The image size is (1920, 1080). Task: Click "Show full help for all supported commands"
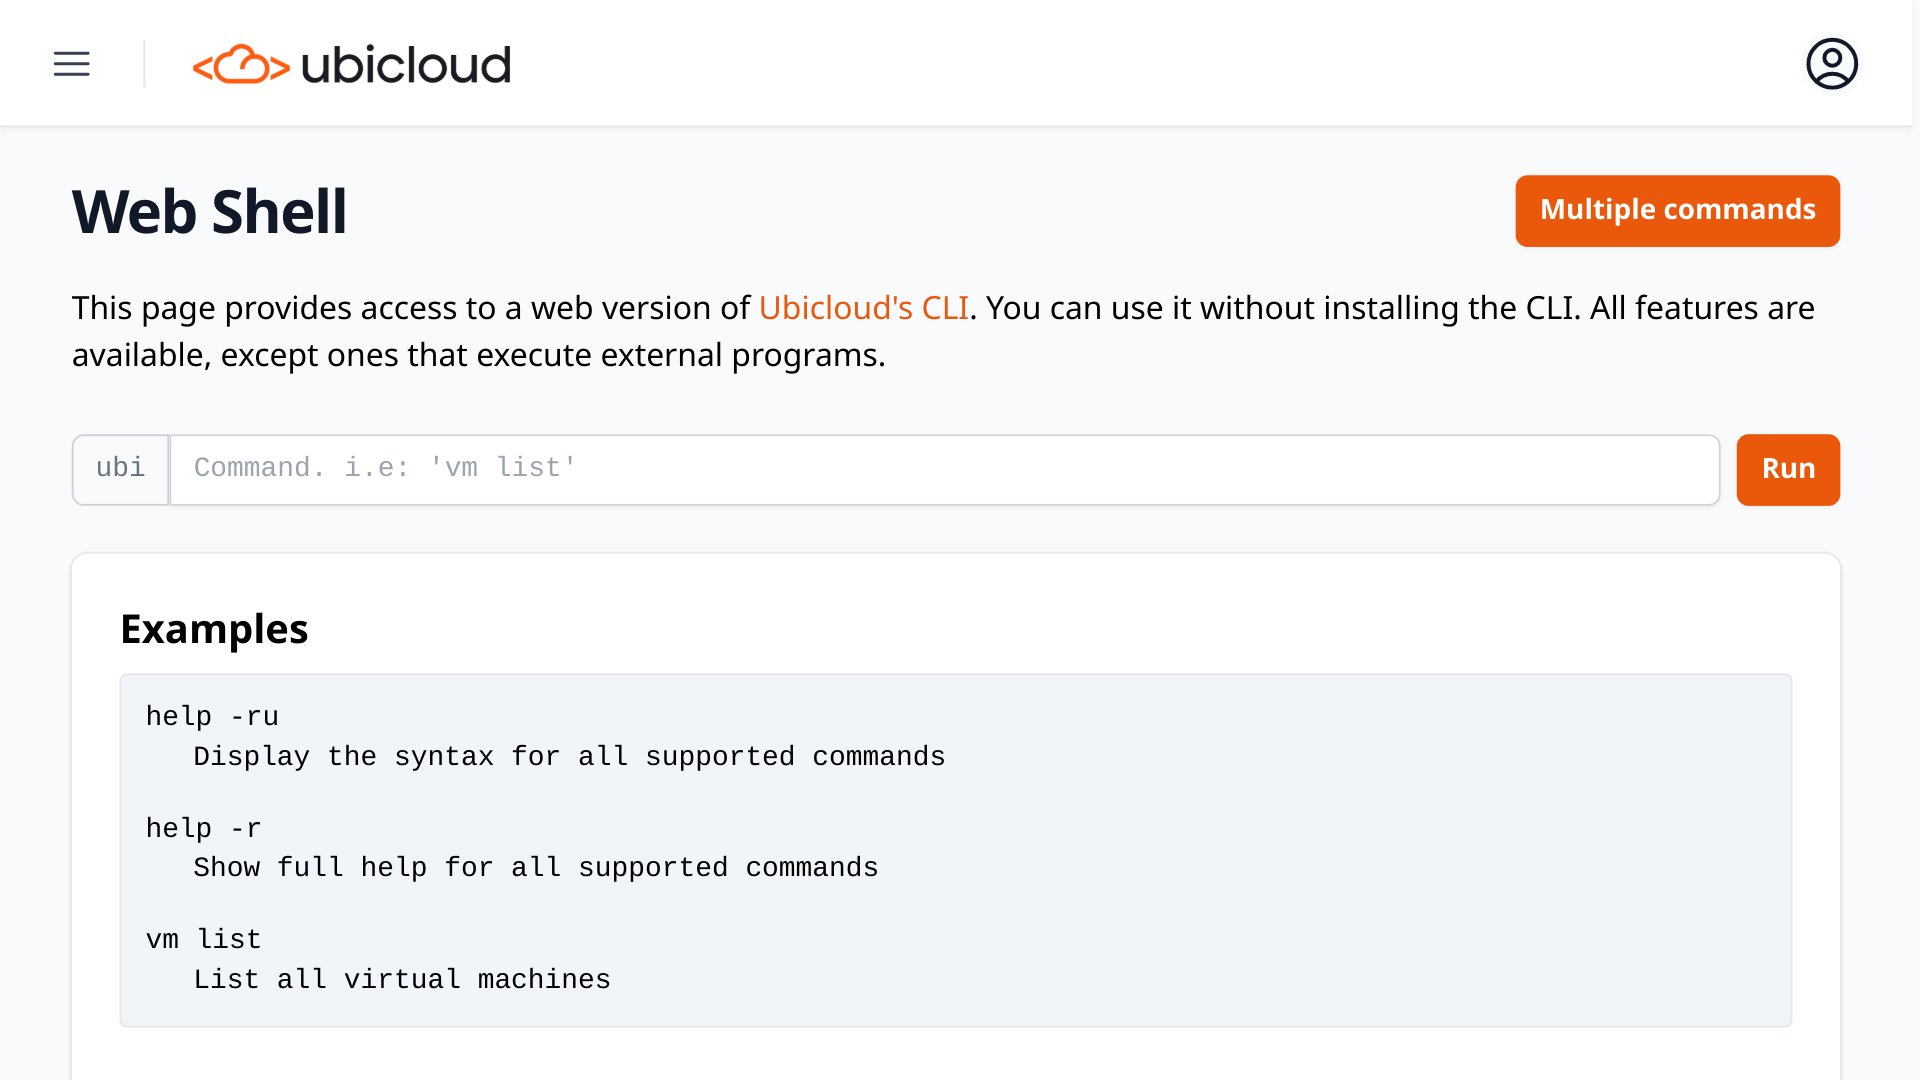click(x=535, y=868)
